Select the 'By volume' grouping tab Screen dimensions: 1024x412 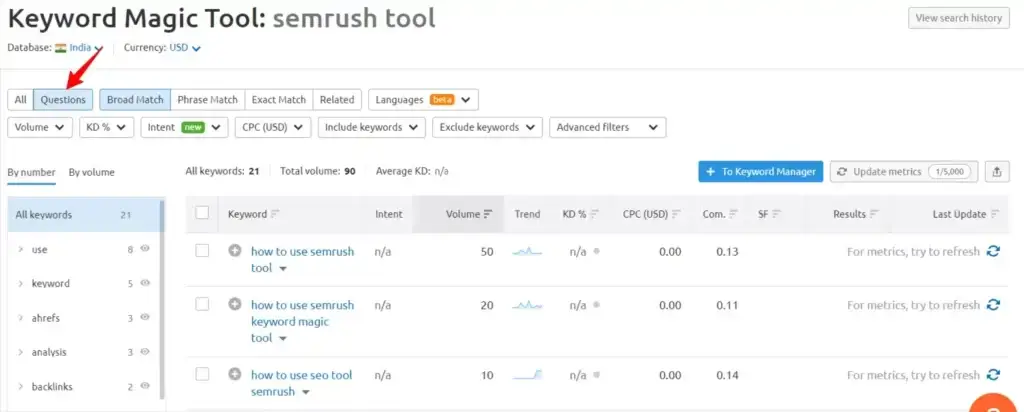[x=91, y=172]
